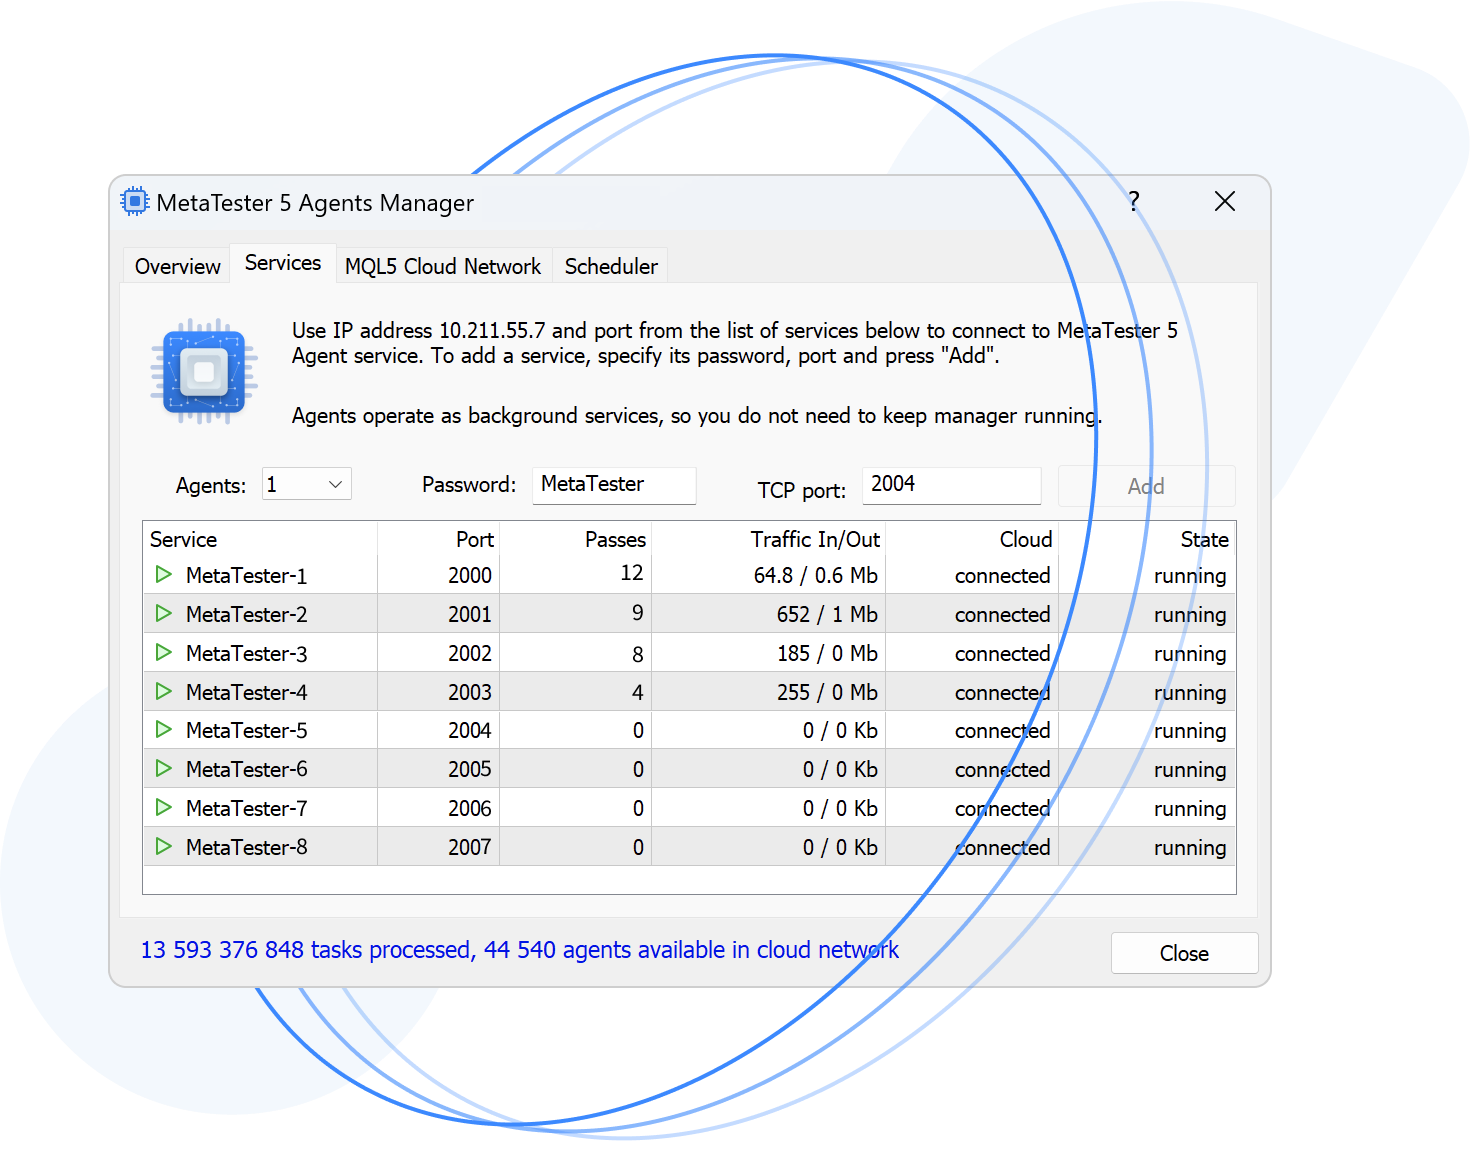Select the MetaTester-5 service name
Image resolution: width=1470 pixels, height=1160 pixels.
tap(246, 730)
